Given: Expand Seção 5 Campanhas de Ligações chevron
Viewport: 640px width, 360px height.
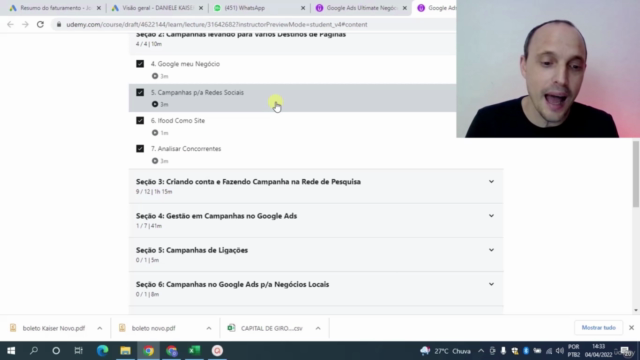Looking at the screenshot, I should click(x=491, y=250).
